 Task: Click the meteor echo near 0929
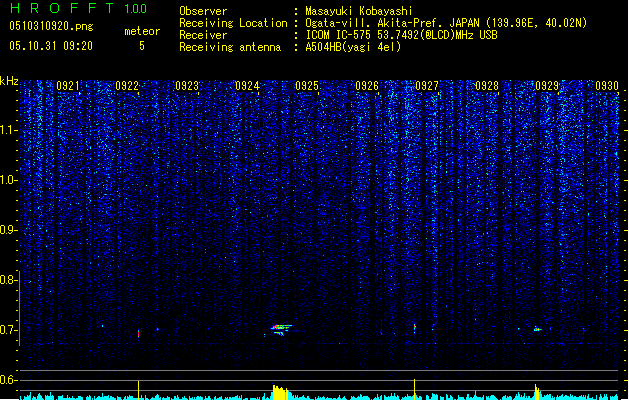pyautogui.click(x=538, y=329)
